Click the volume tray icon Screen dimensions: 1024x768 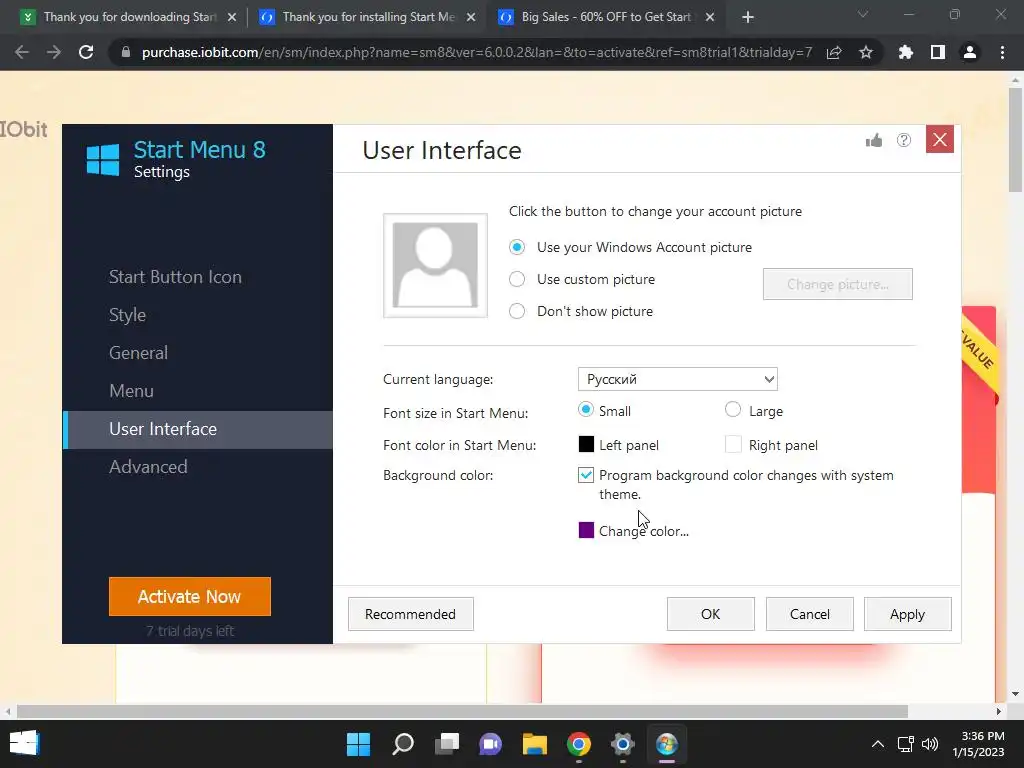click(930, 744)
